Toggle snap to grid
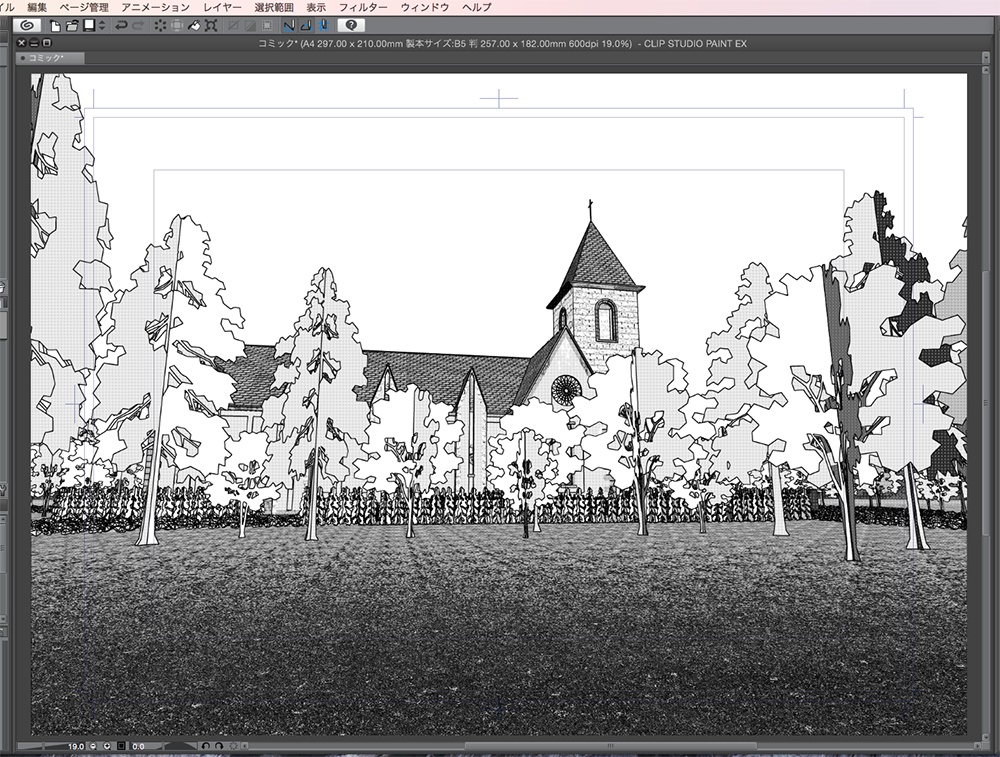Viewport: 1000px width, 757px height. tap(323, 26)
